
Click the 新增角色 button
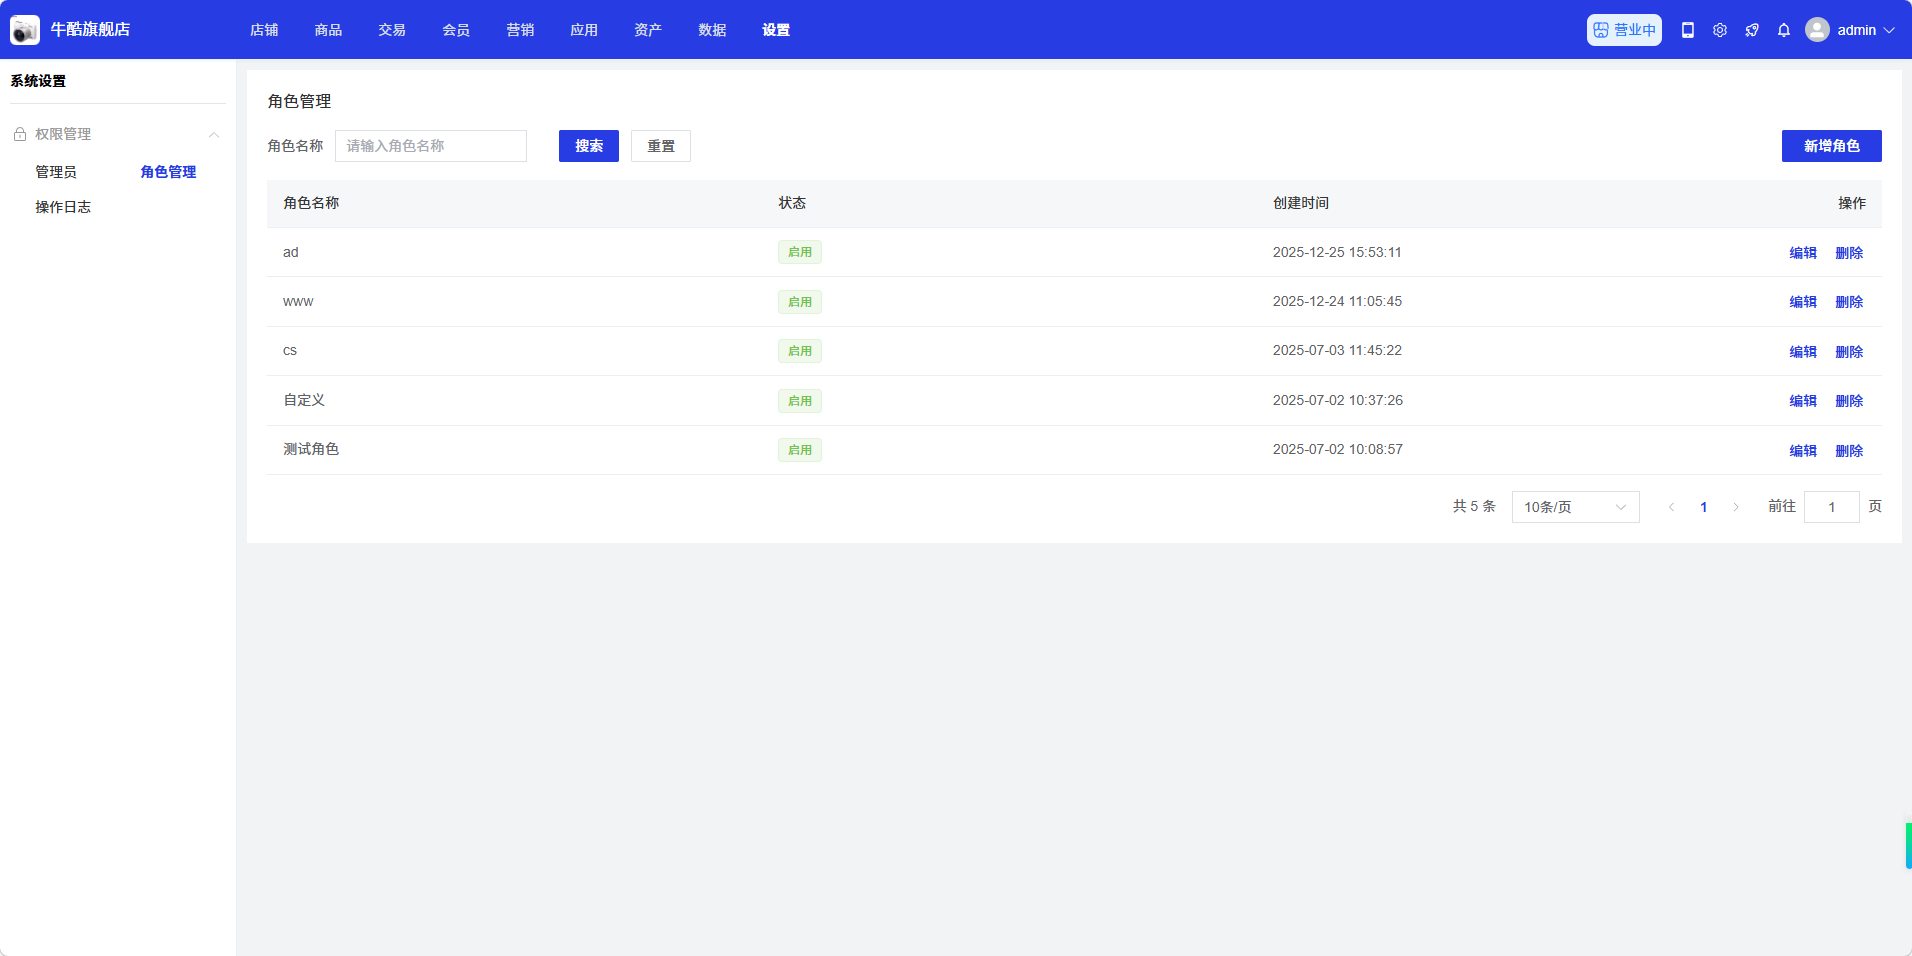pyautogui.click(x=1831, y=146)
